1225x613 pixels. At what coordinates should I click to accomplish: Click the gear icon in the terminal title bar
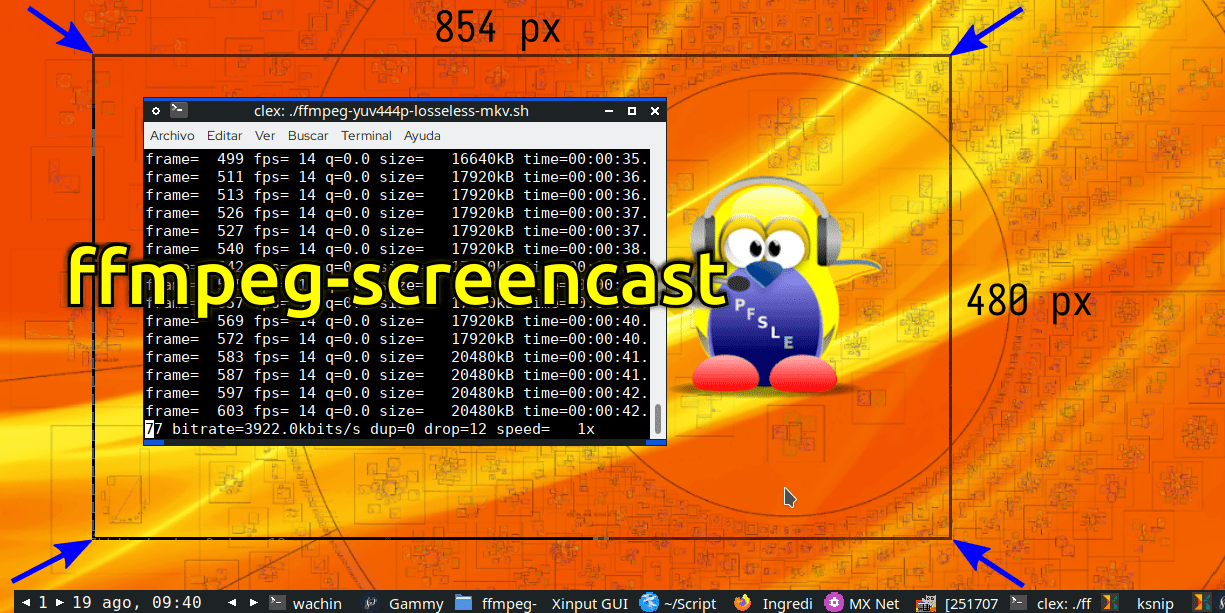coord(155,110)
